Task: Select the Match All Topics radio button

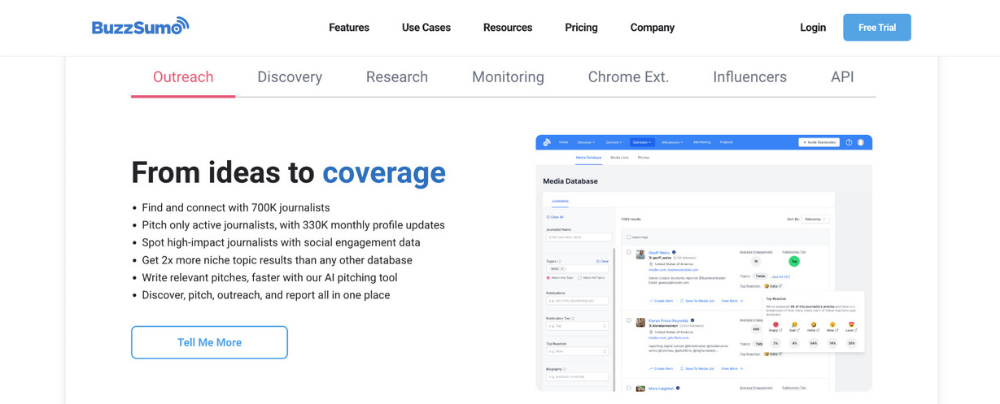Action: pos(580,278)
